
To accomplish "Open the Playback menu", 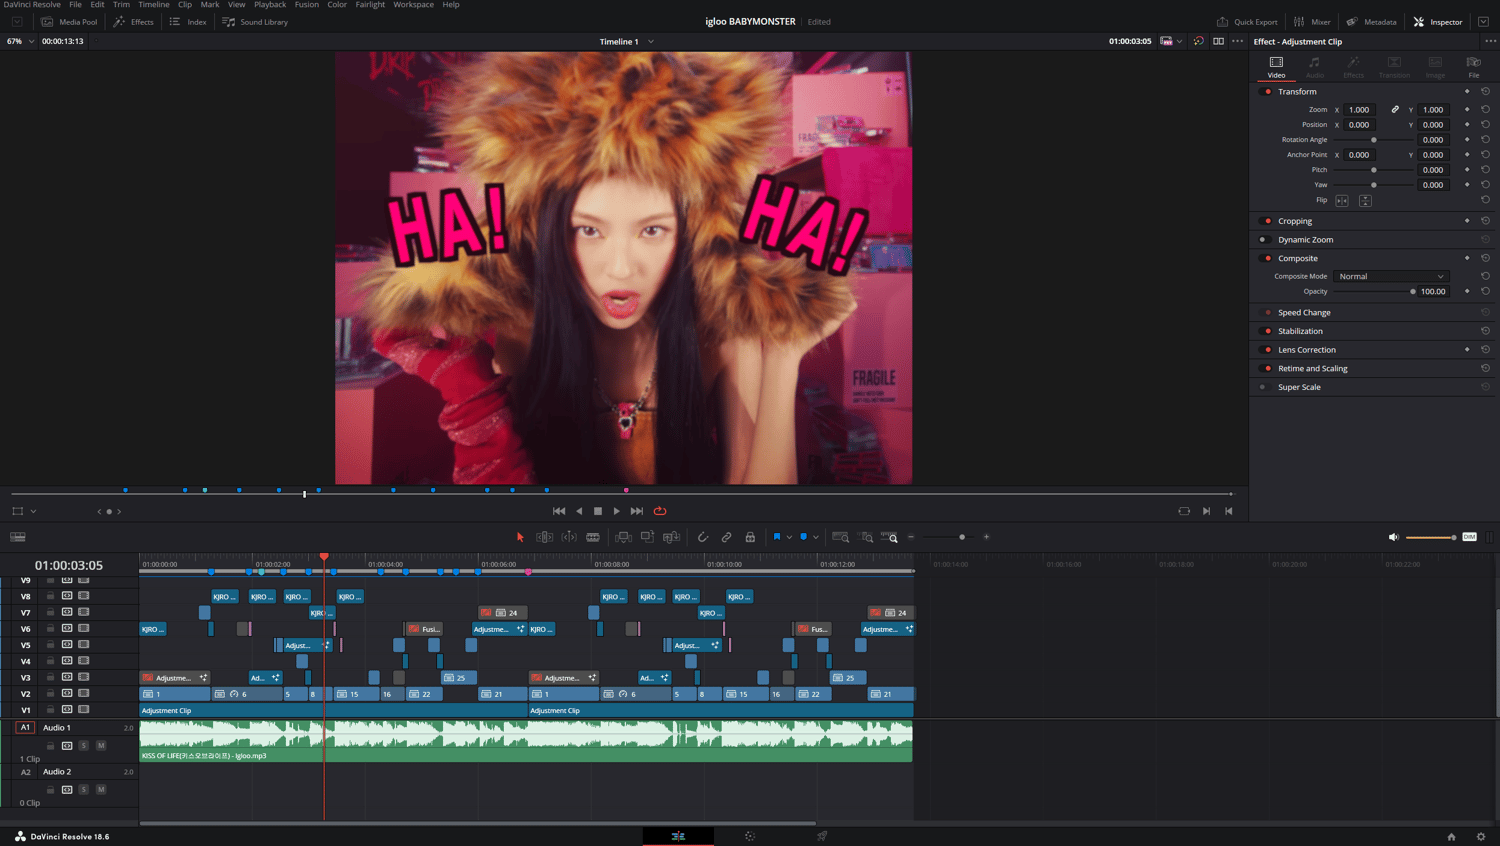I will (x=270, y=5).
